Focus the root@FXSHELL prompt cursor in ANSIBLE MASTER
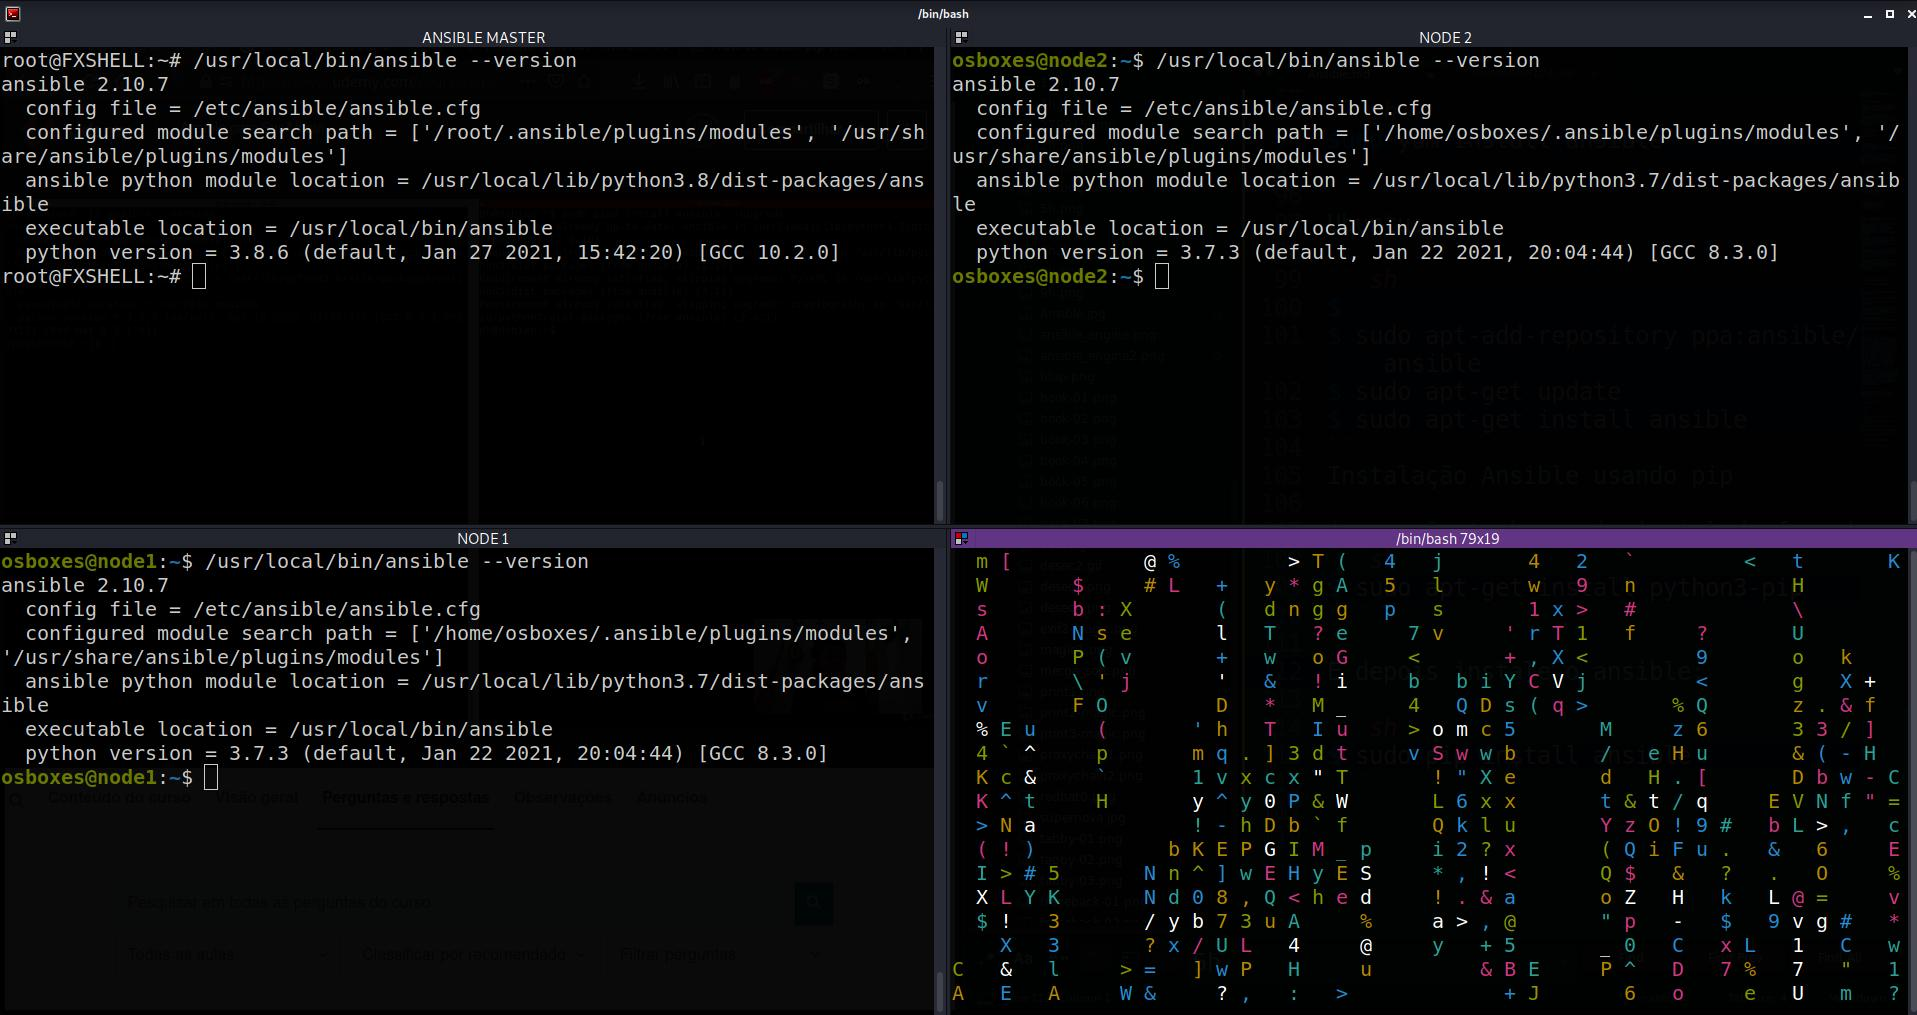 [199, 276]
